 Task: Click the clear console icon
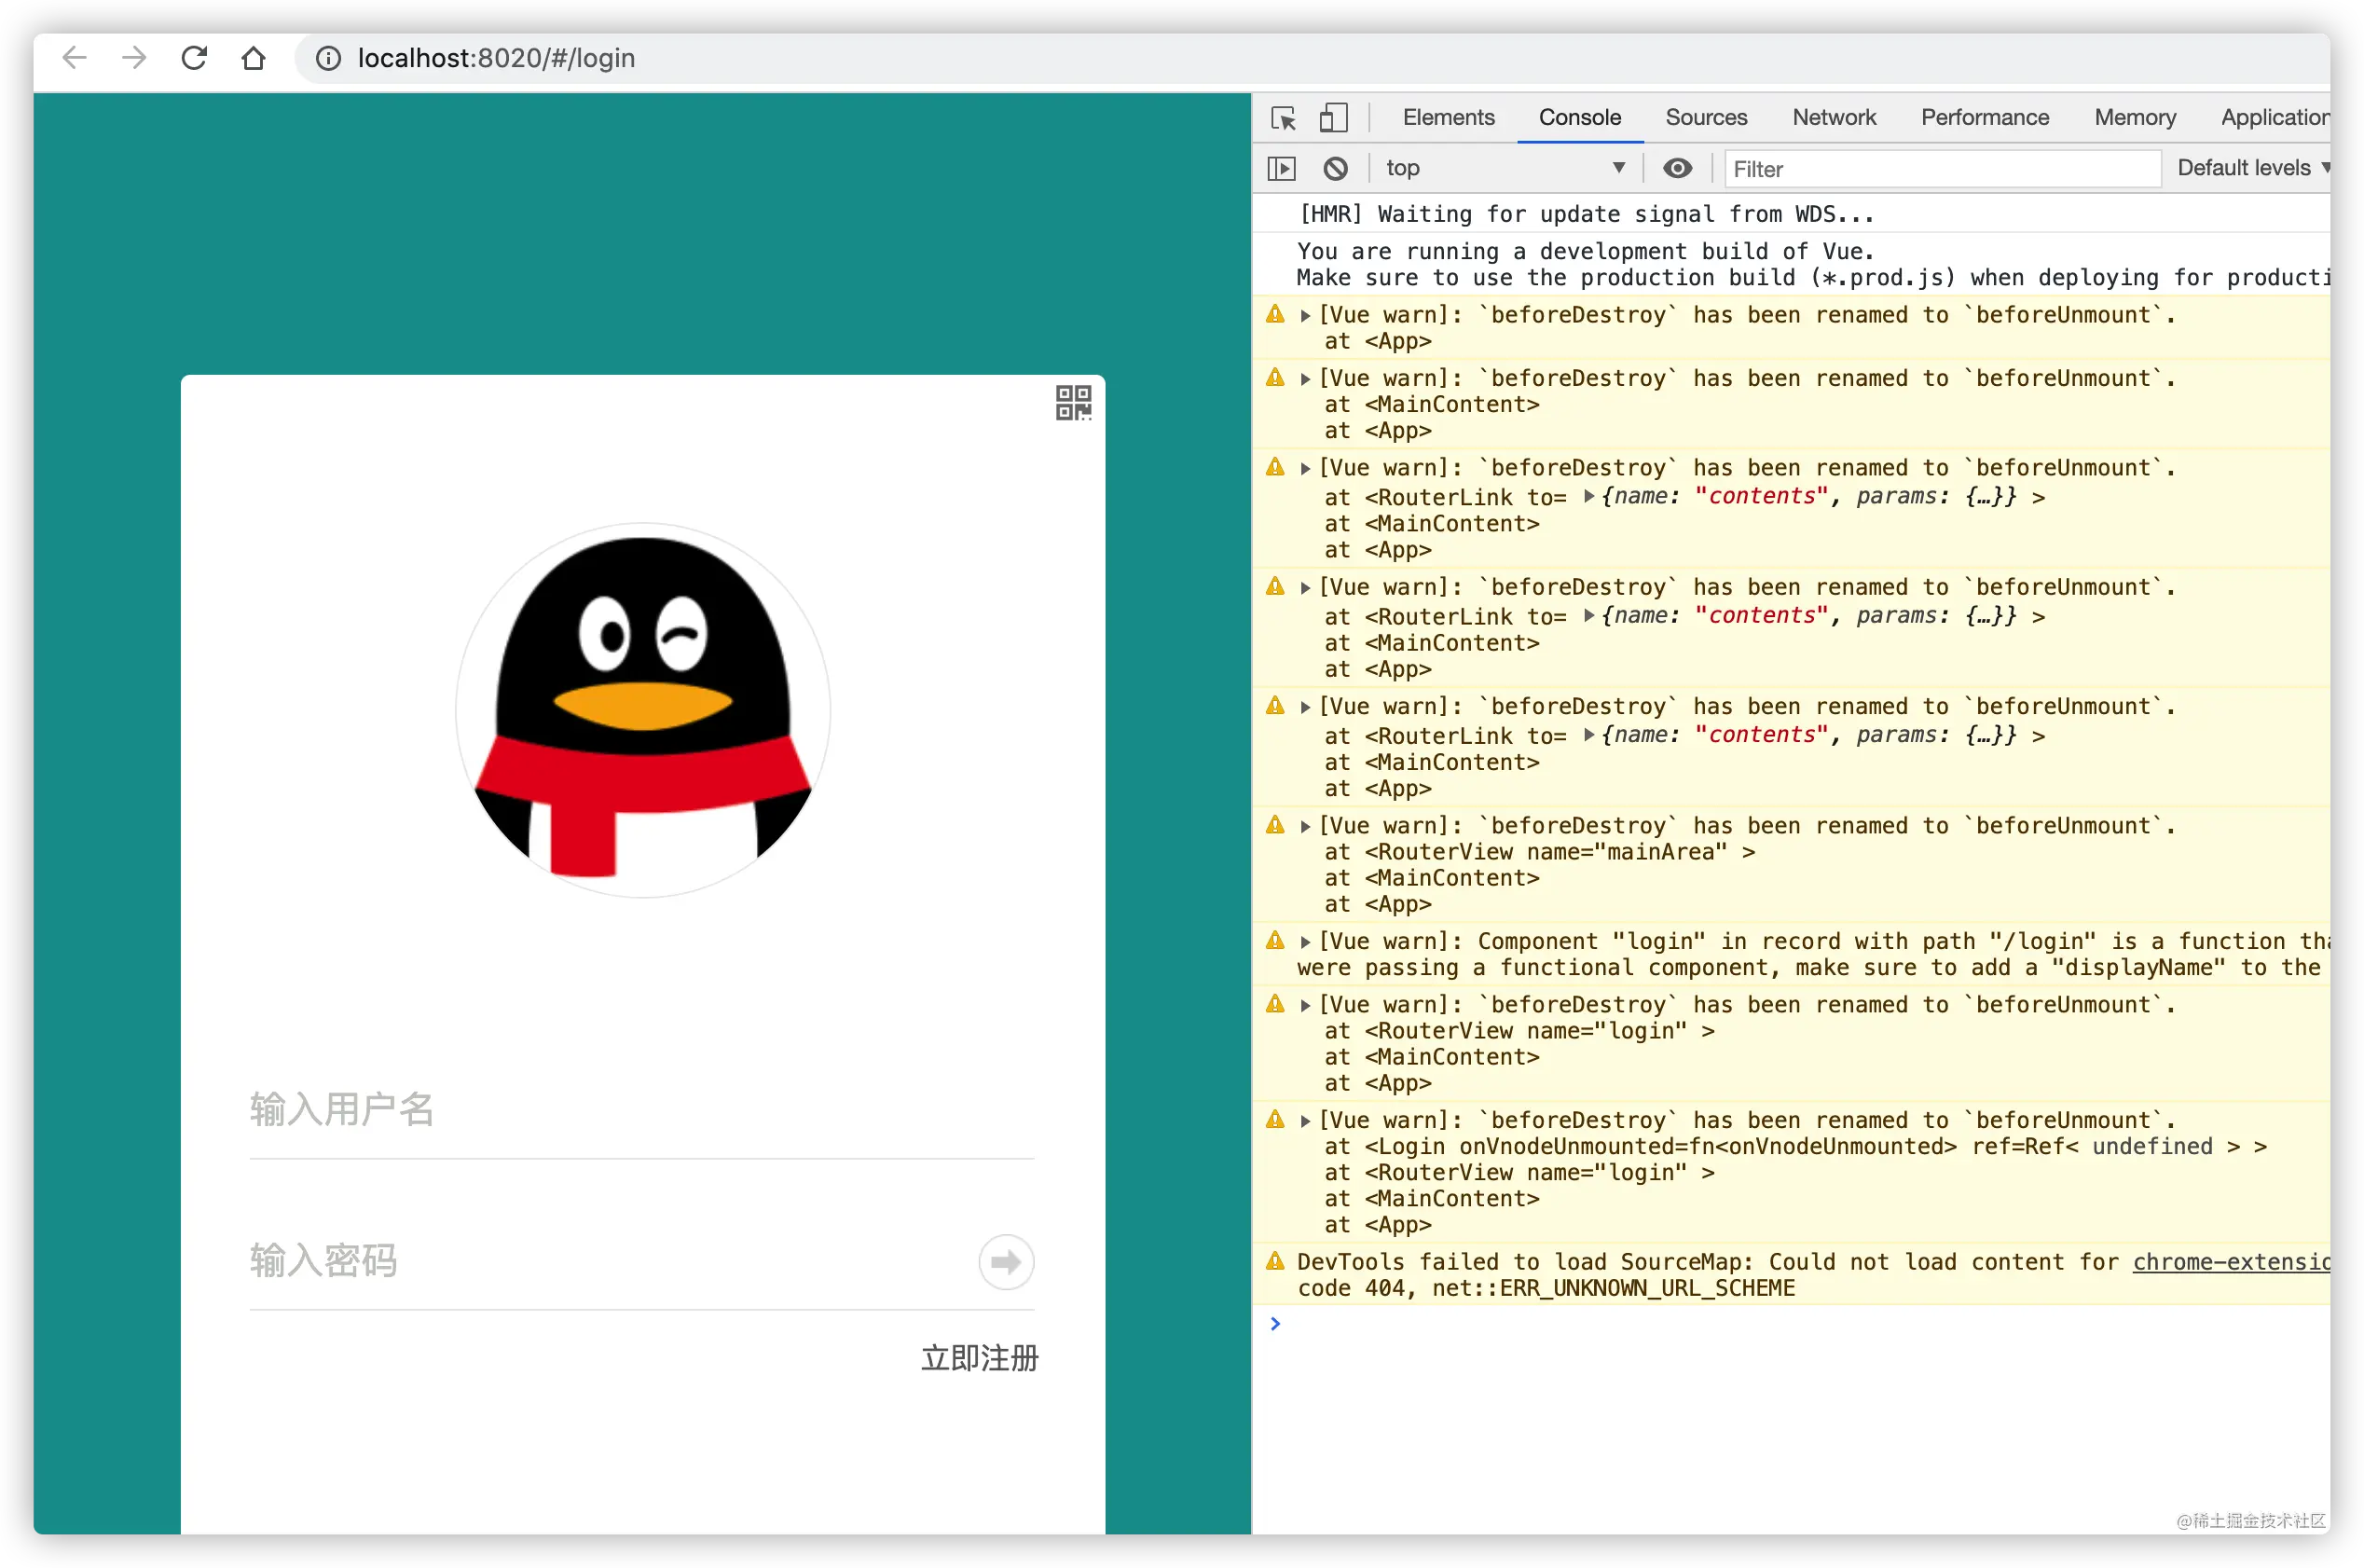coord(1335,168)
